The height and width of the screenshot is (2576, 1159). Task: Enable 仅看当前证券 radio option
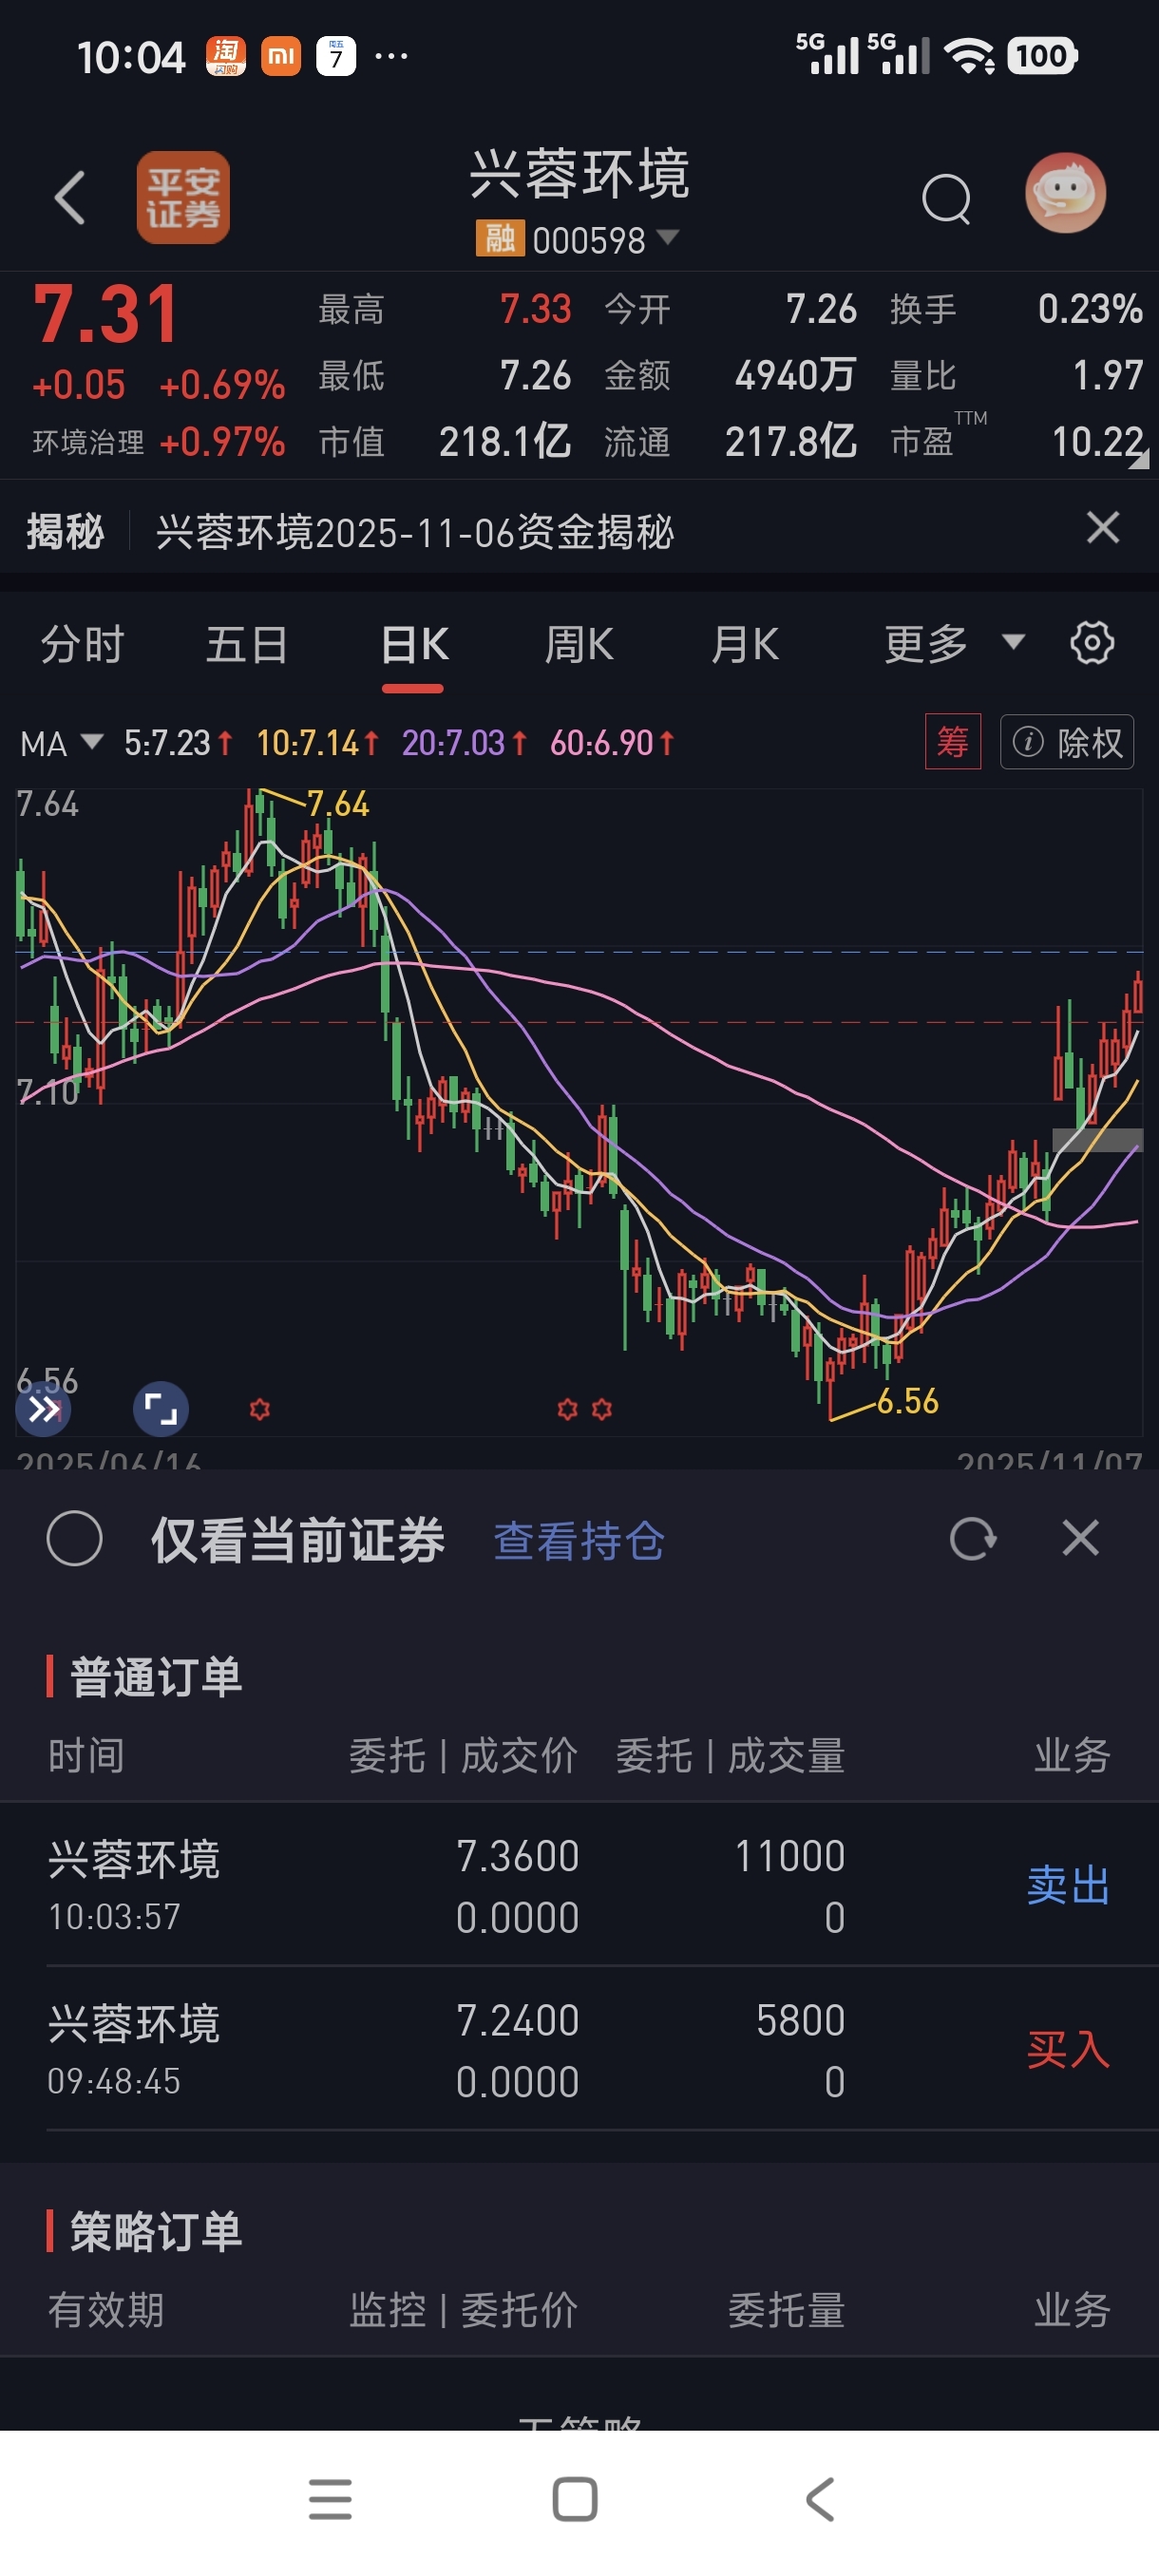[75, 1538]
